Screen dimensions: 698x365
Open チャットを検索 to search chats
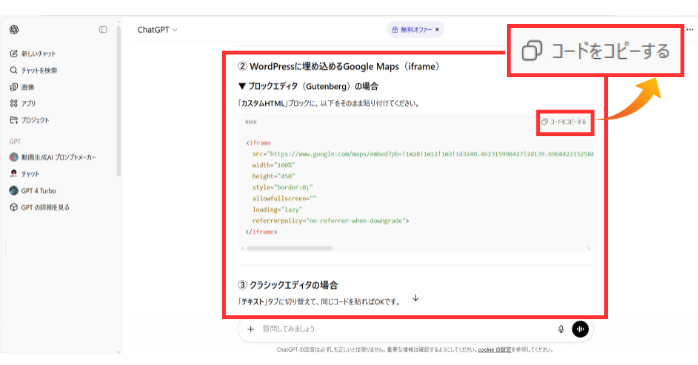(33, 70)
